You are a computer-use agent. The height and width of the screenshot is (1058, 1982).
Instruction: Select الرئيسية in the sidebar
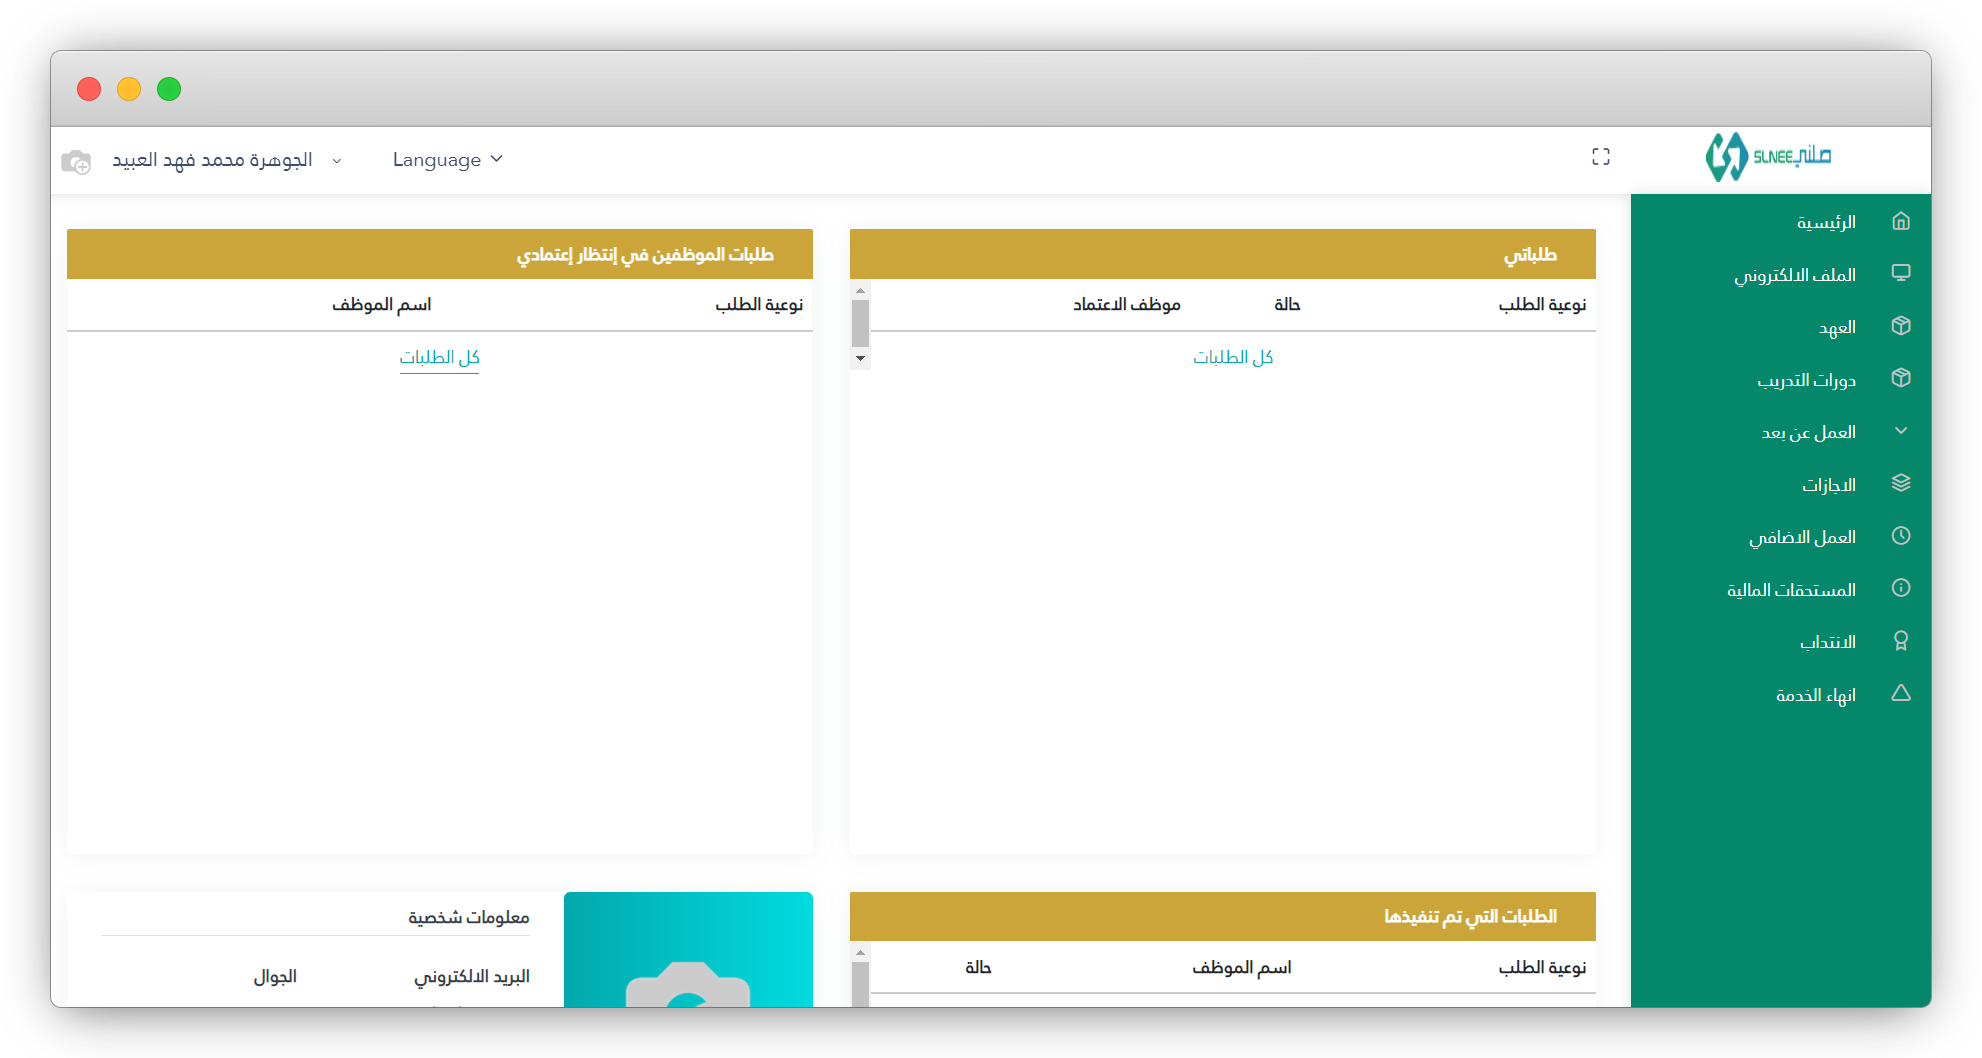(1826, 222)
